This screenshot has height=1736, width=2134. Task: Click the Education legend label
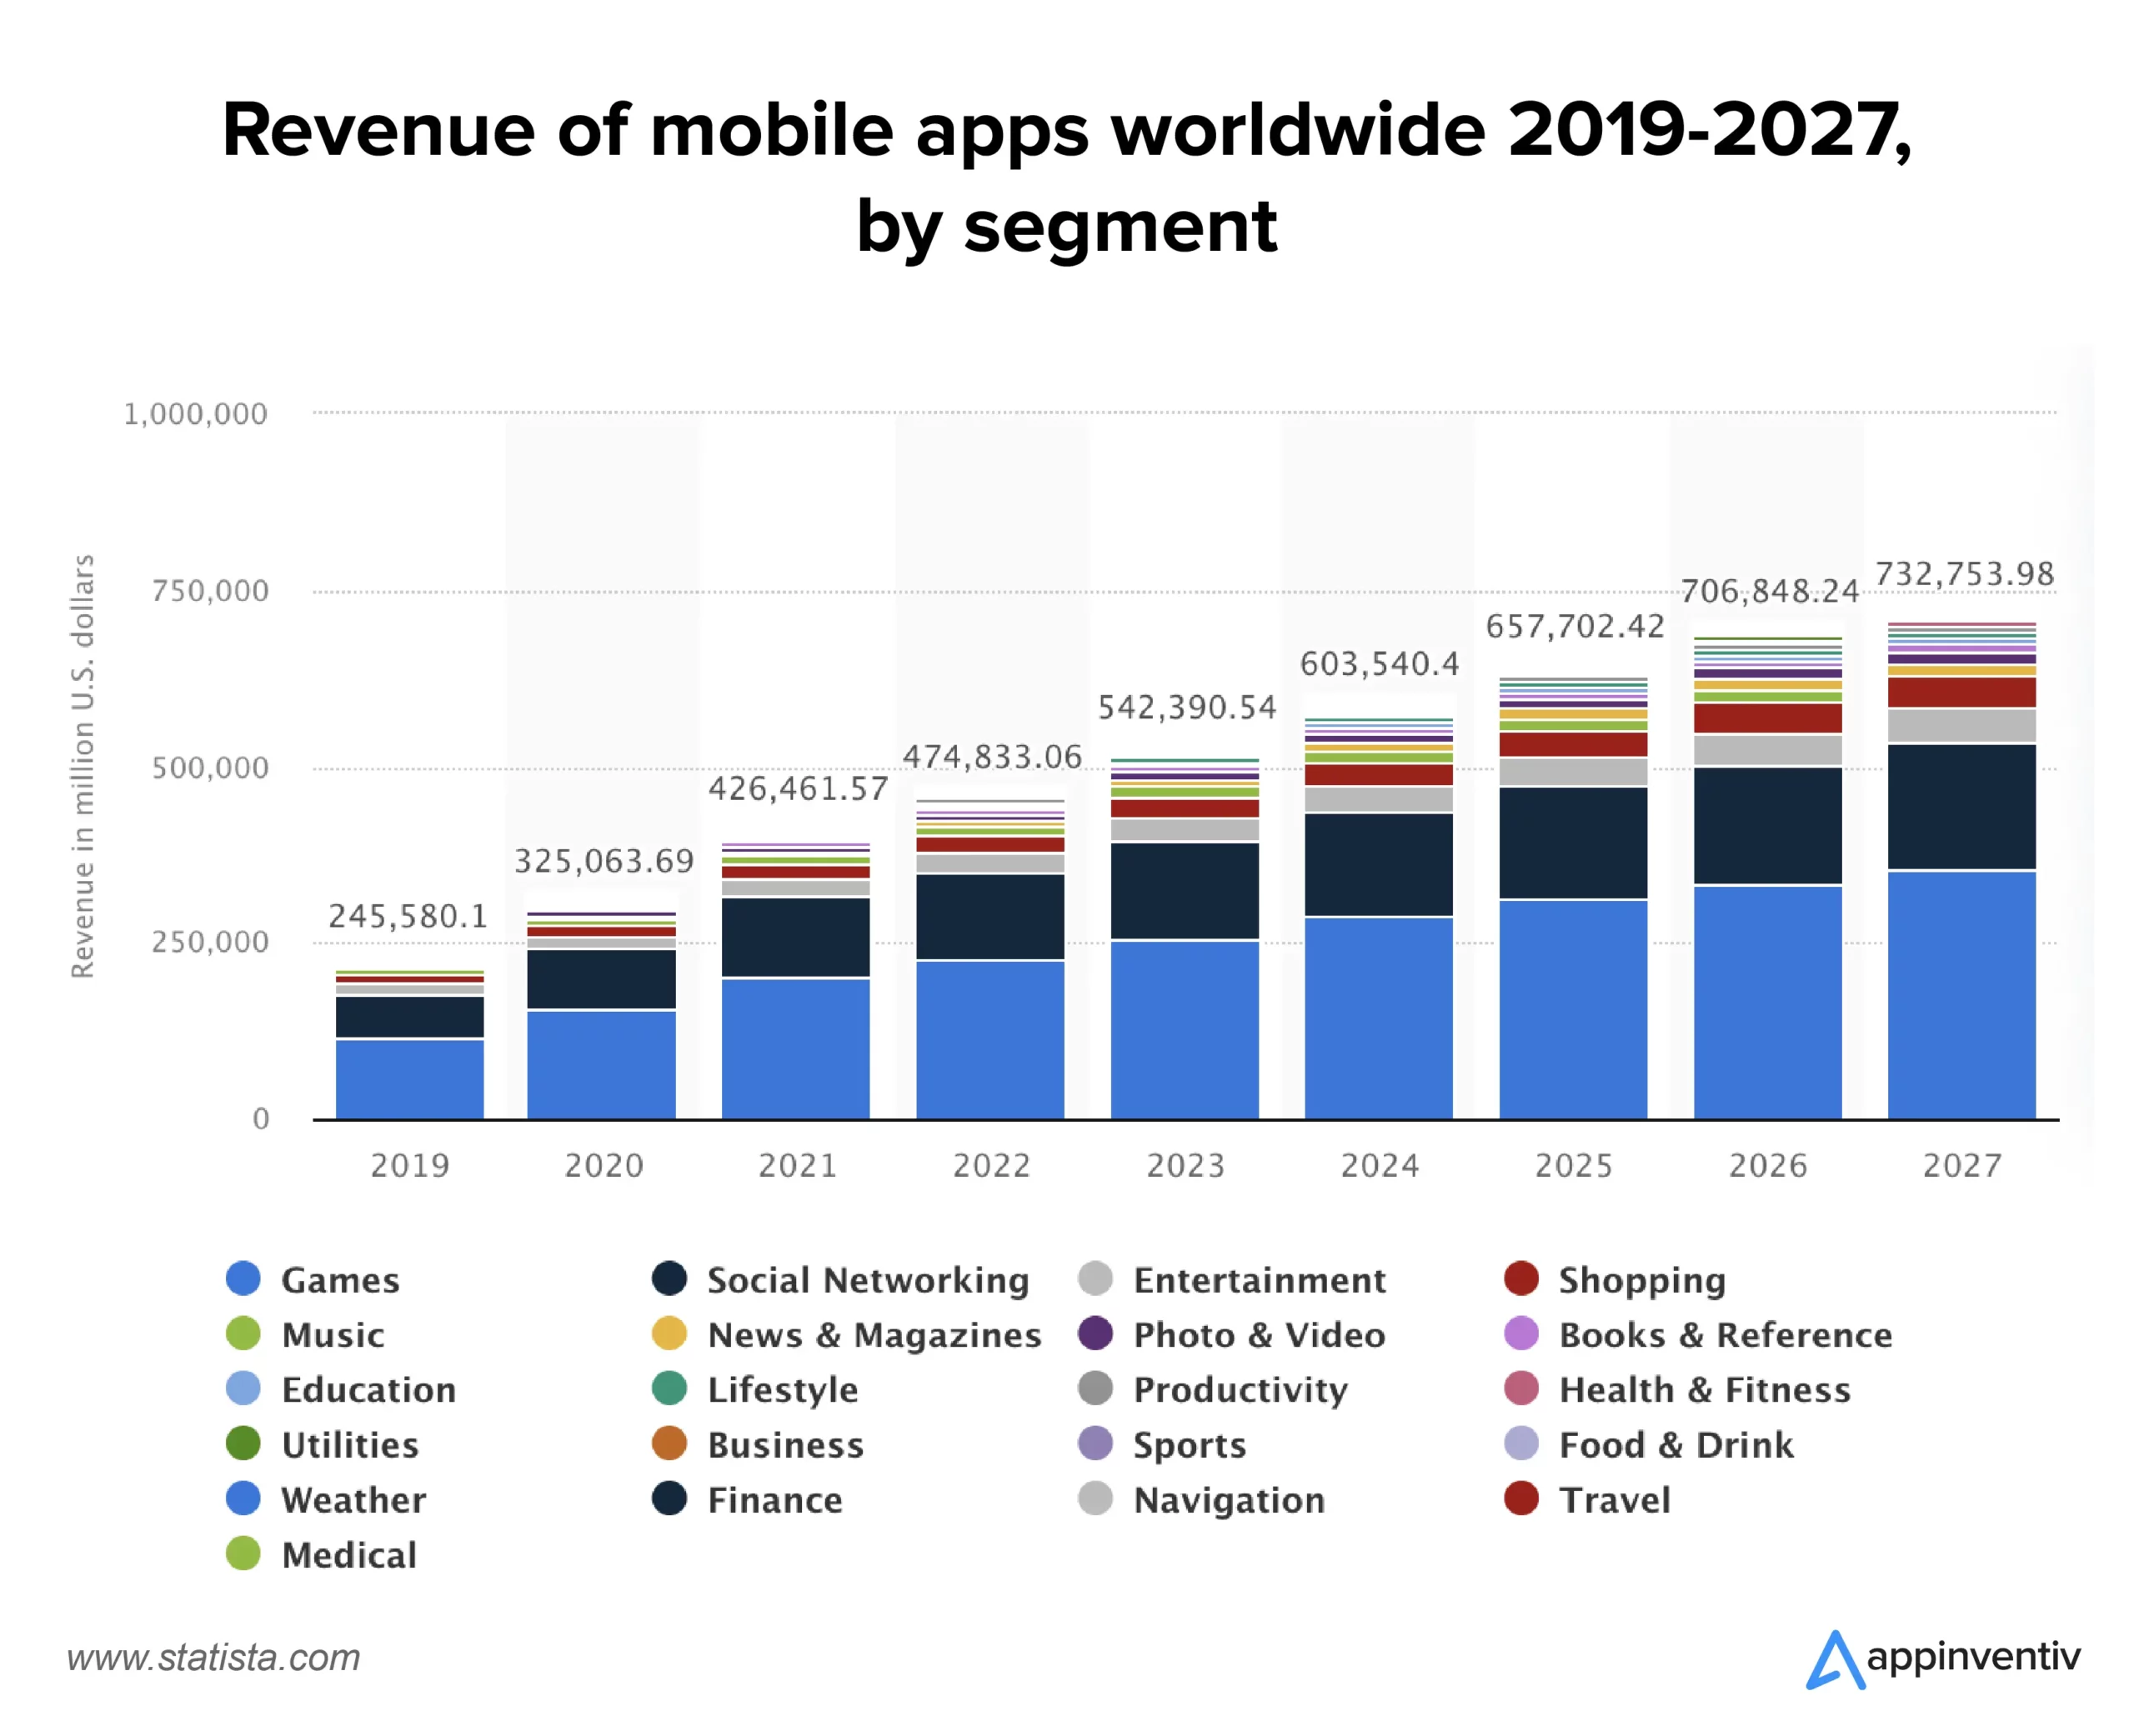(x=369, y=1390)
